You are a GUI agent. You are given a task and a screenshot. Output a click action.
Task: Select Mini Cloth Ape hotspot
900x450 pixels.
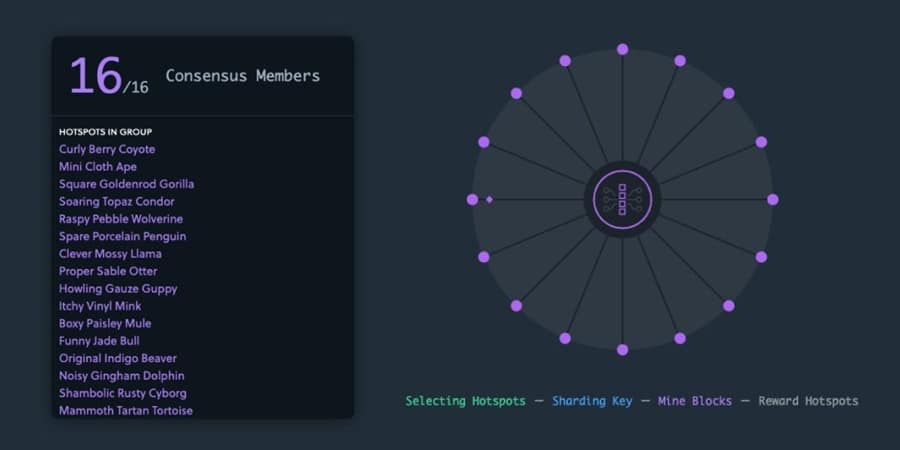[98, 167]
